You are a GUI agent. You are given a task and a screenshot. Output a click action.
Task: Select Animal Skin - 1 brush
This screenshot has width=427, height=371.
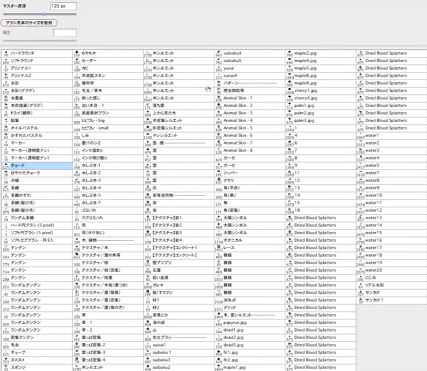coord(250,98)
